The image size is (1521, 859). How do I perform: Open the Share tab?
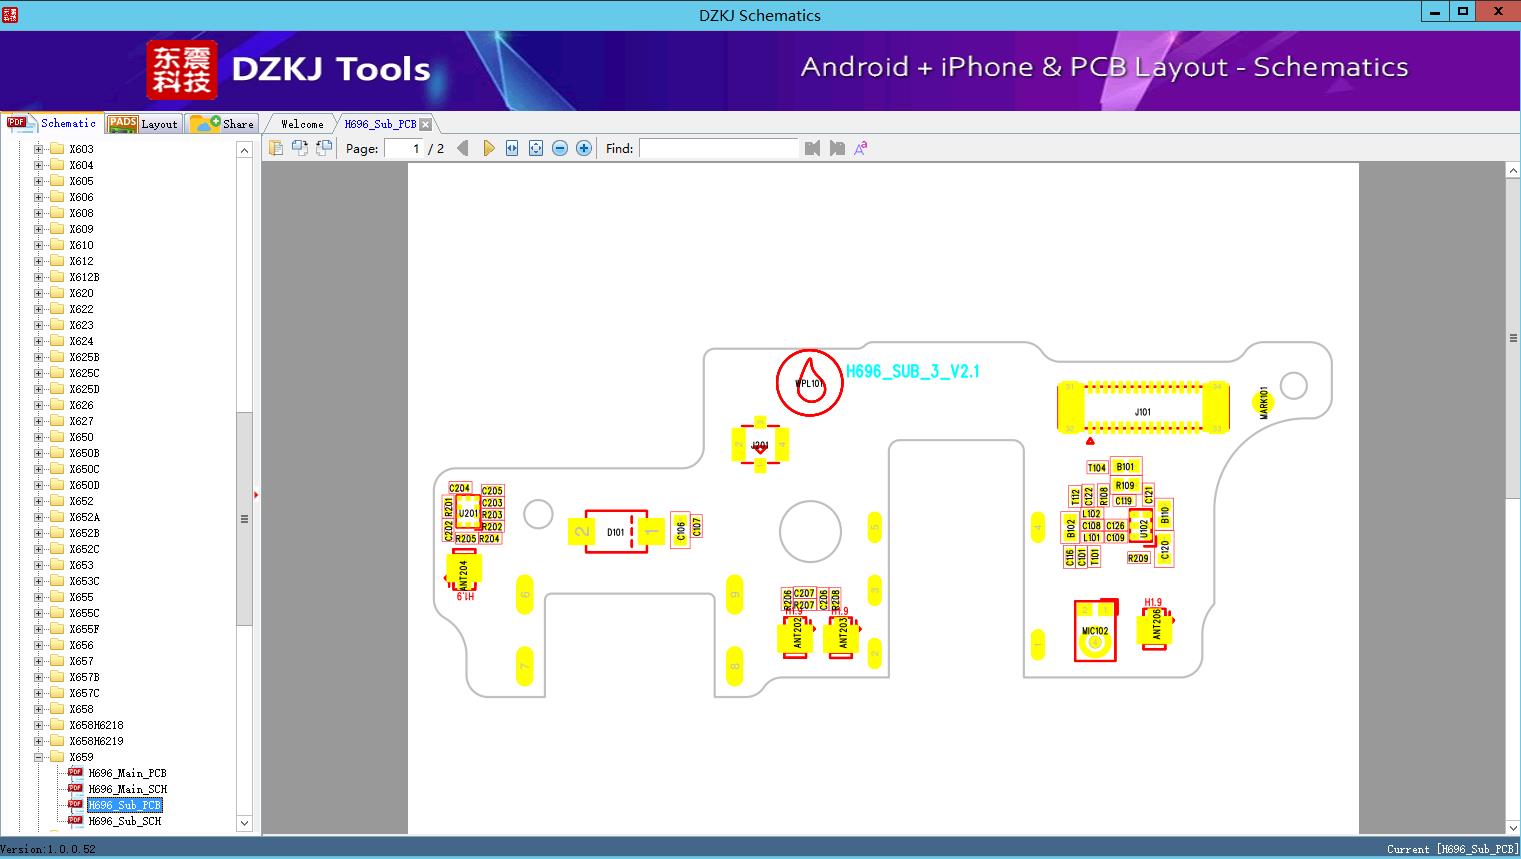point(222,123)
